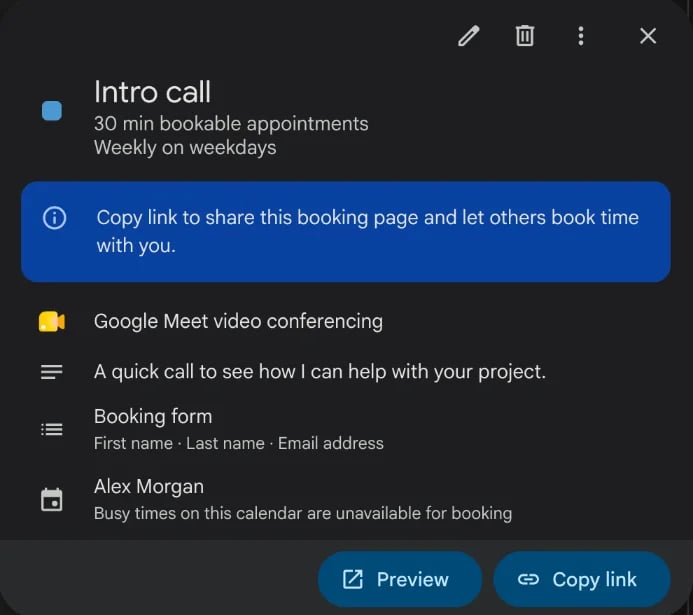Click 'First name · Last name · Email address'
The image size is (693, 615).
coord(239,443)
